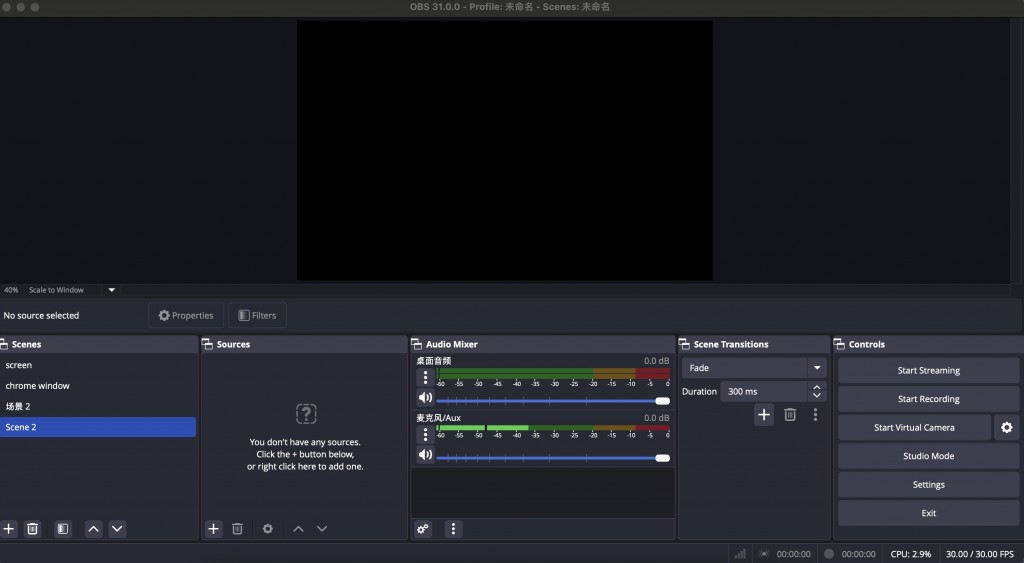The width and height of the screenshot is (1024, 563).
Task: Mute 麦克风/Aux speaker toggle
Action: (425, 455)
